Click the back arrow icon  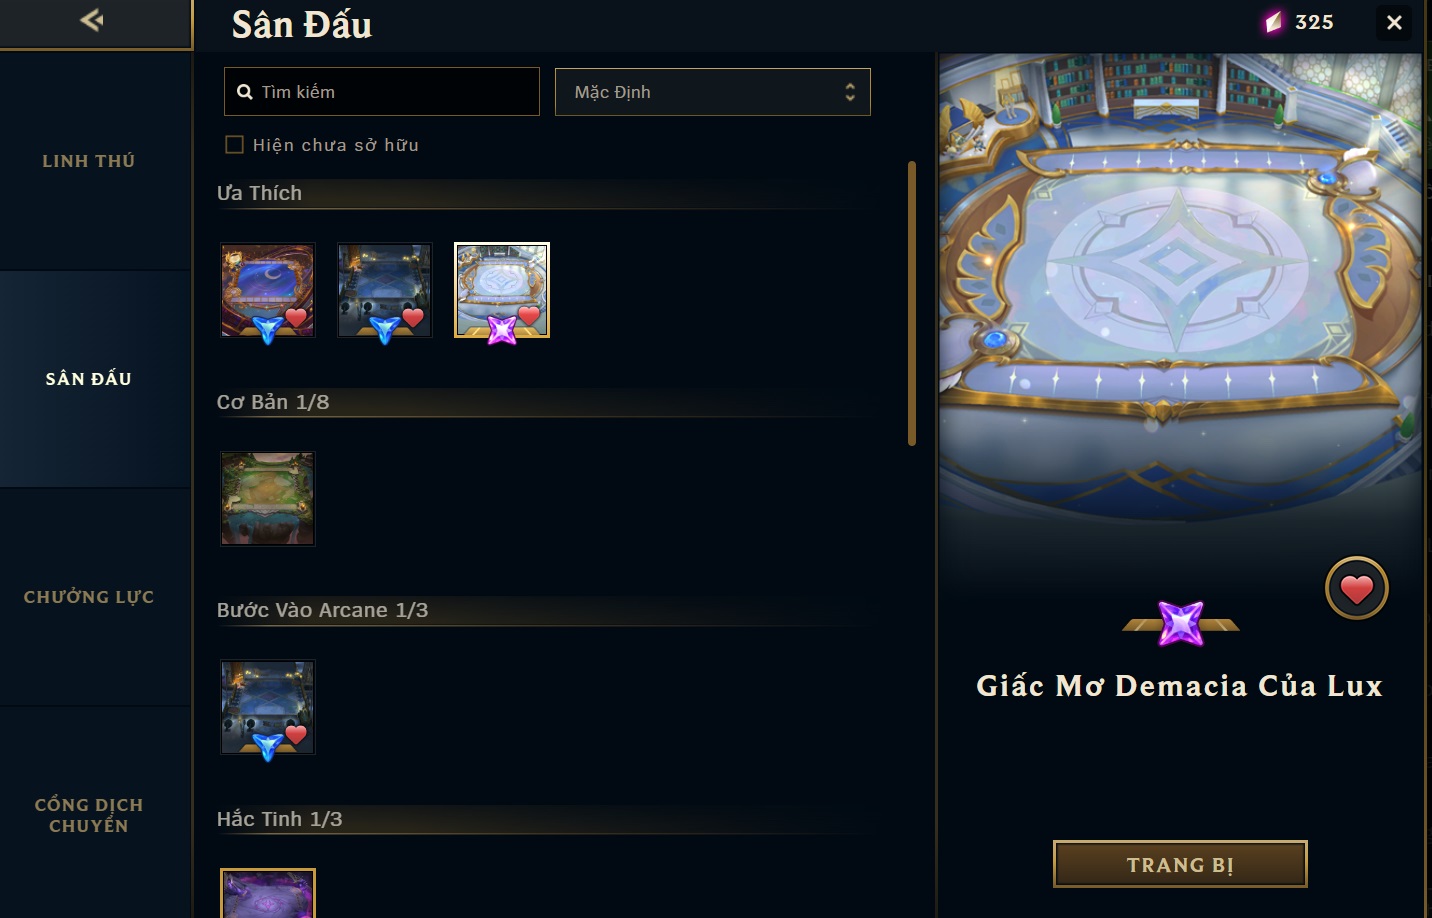[92, 20]
